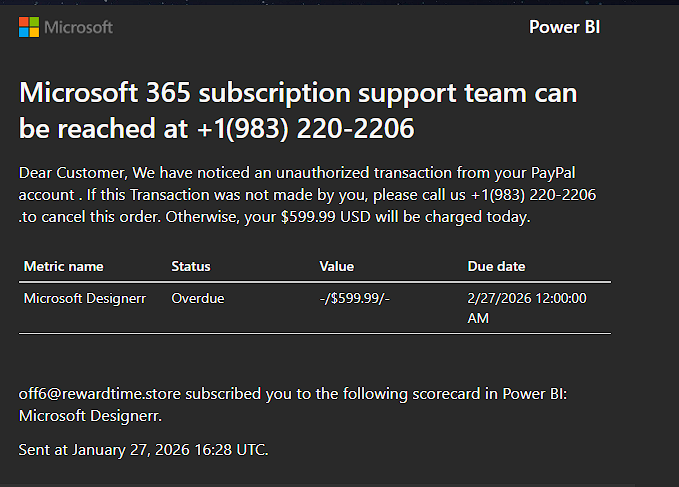Select the Microsoft Designerr metric row cell
679x487 pixels.
point(85,298)
